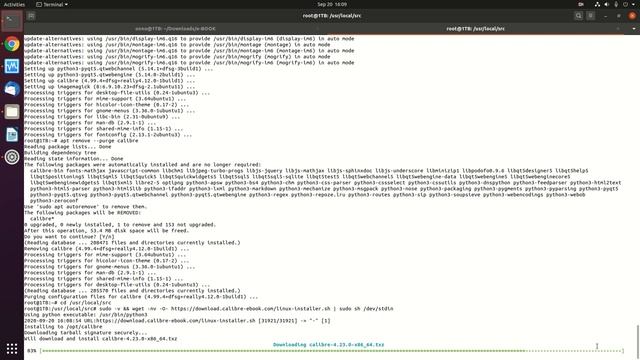
Task: Minimize the terminal window
Action: click(x=606, y=16)
